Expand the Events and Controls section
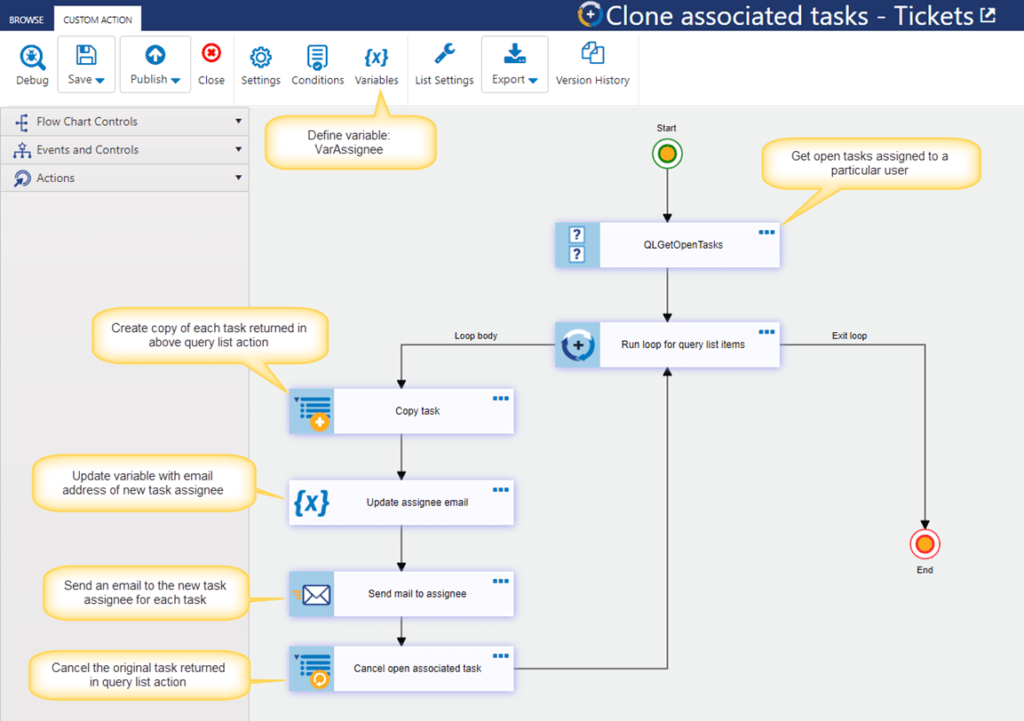The width and height of the screenshot is (1024, 721). 125,150
